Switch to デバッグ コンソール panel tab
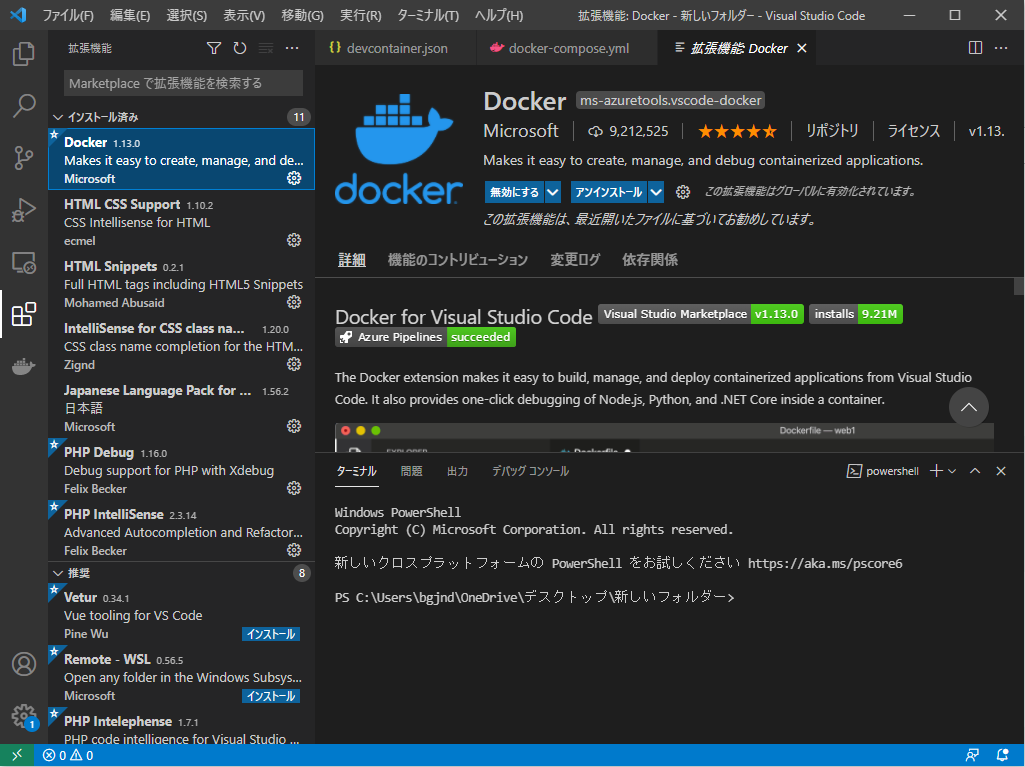The height and width of the screenshot is (767, 1025). point(530,471)
